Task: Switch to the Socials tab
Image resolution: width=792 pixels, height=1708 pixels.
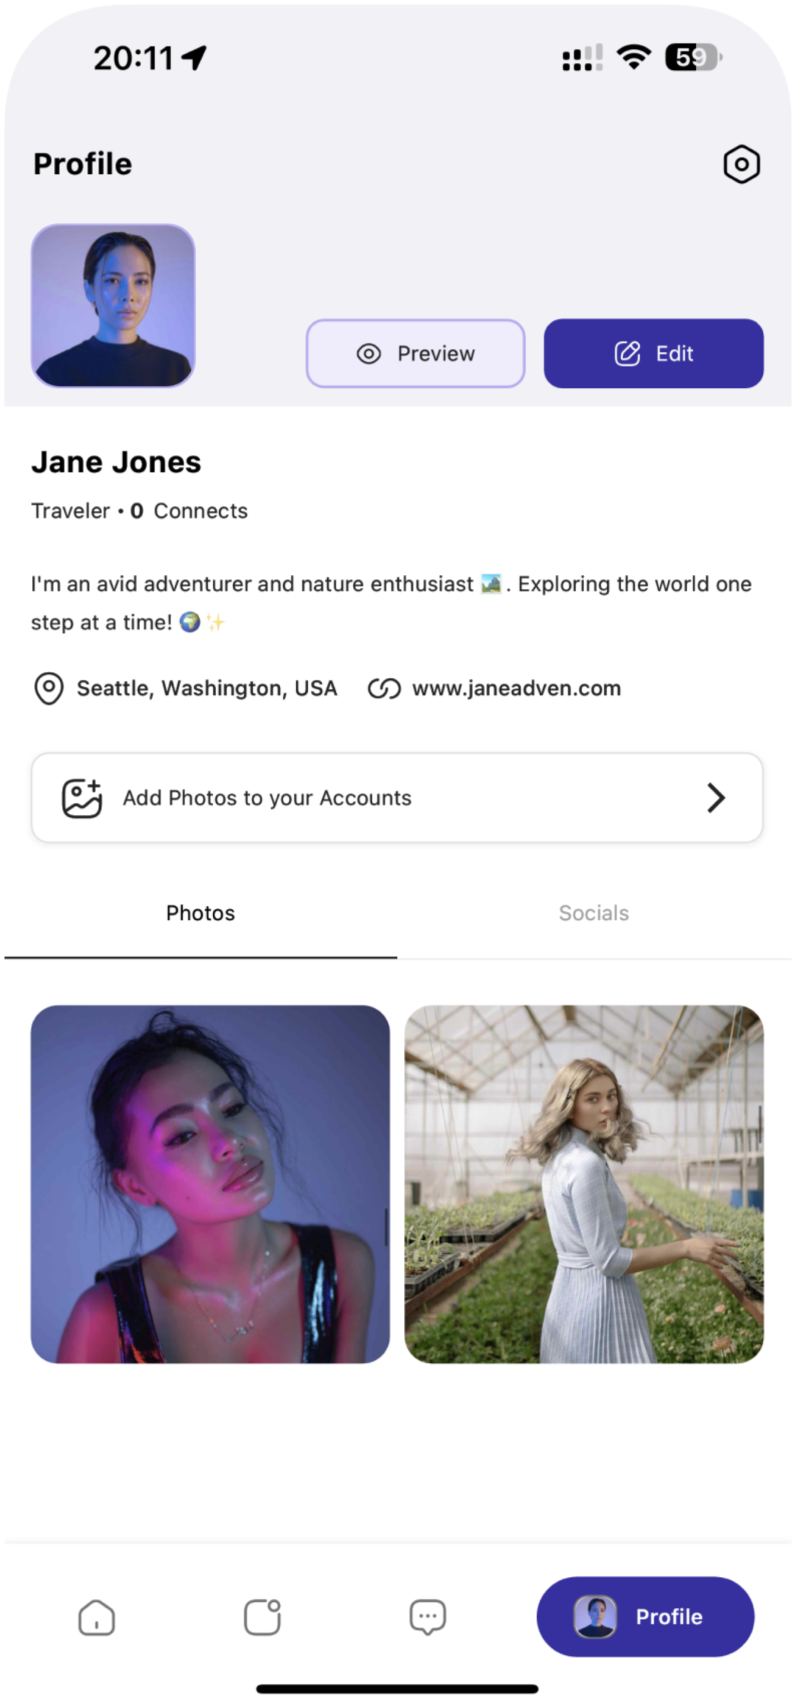Action: tap(594, 913)
